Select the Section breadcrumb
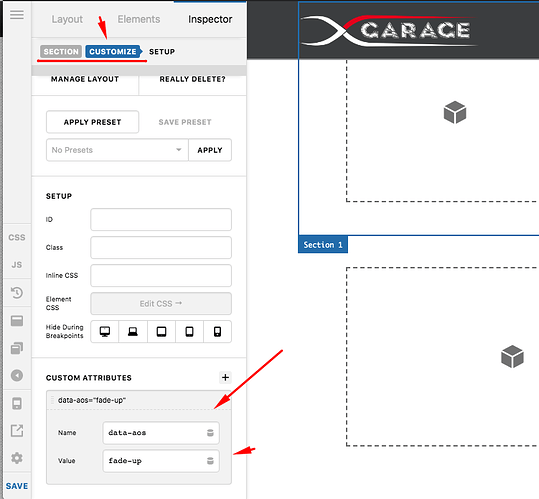The image size is (539, 499). pyautogui.click(x=61, y=52)
